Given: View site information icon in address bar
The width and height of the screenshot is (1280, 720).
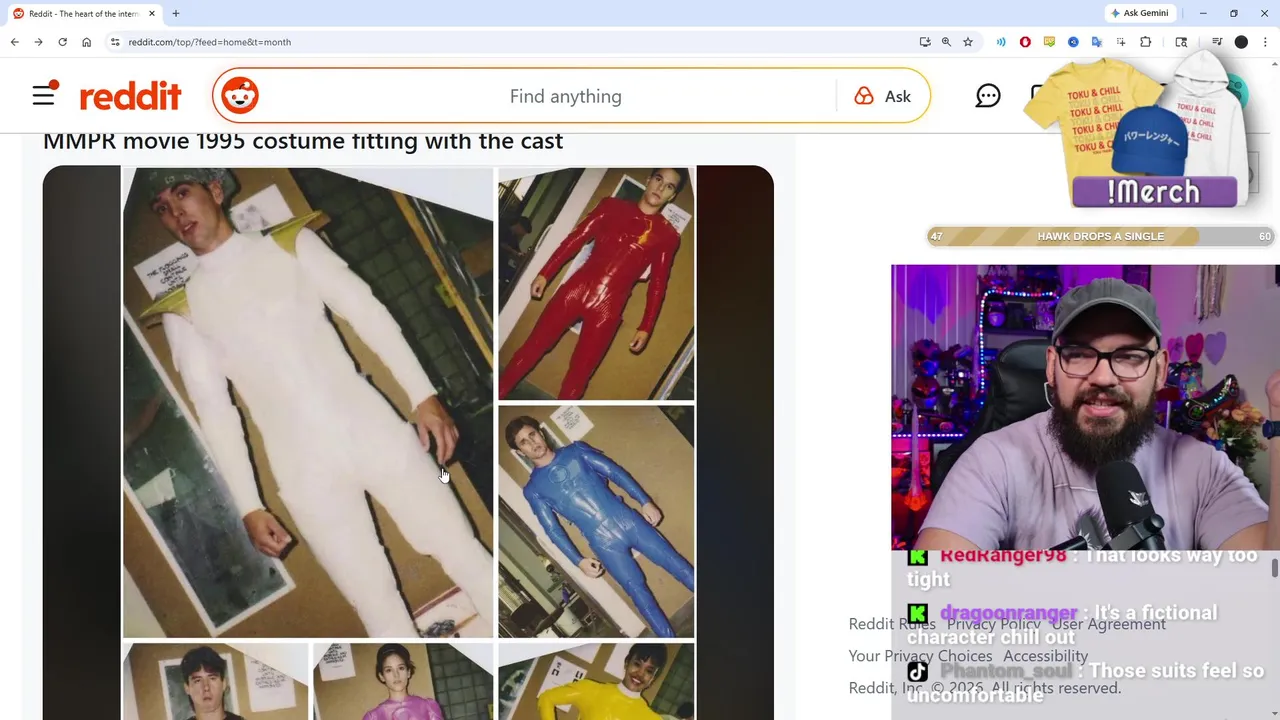Looking at the screenshot, I should [115, 42].
